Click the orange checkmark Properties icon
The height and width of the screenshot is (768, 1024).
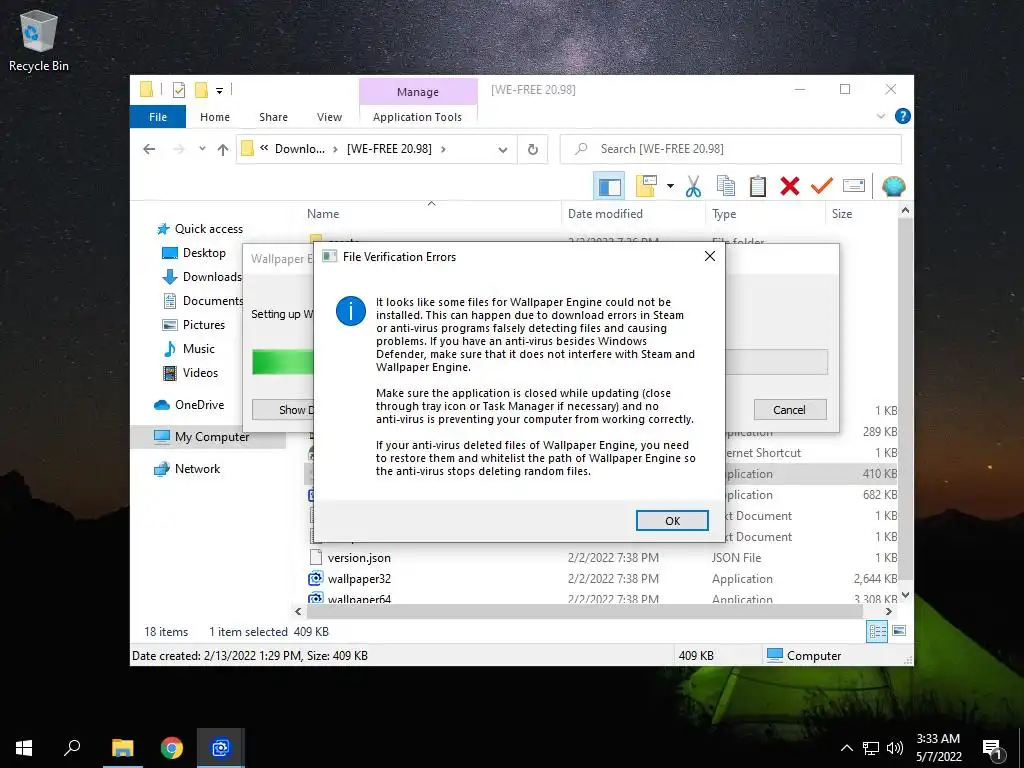point(822,186)
